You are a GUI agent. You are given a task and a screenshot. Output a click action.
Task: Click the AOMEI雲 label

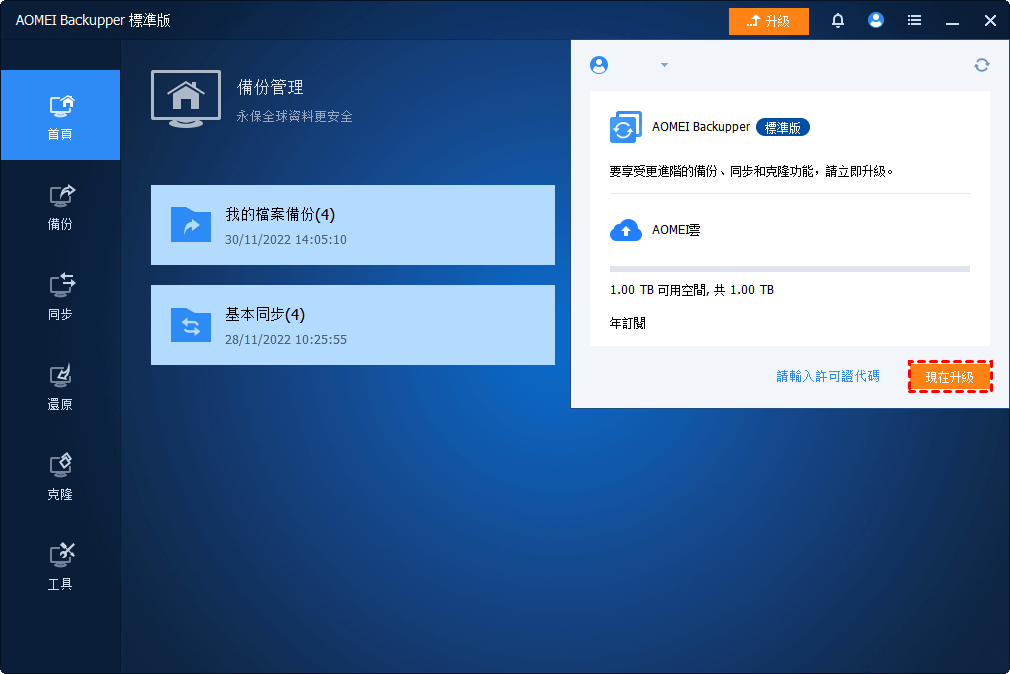pos(676,230)
